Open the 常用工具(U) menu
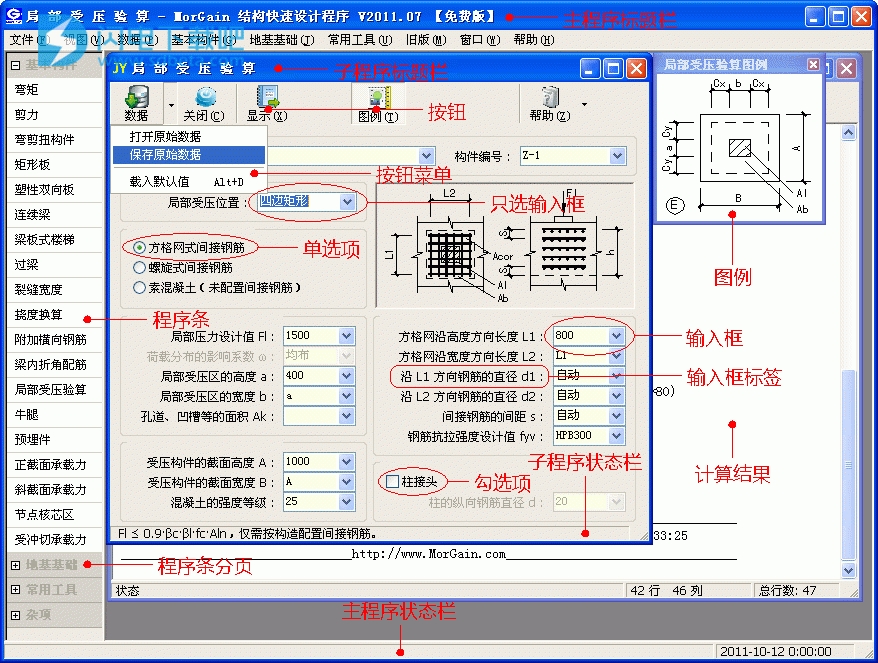Viewport: 878px width, 663px height. (x=360, y=40)
